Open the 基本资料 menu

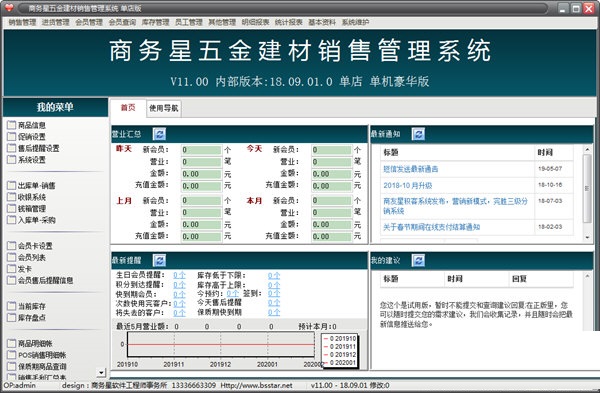pos(322,22)
